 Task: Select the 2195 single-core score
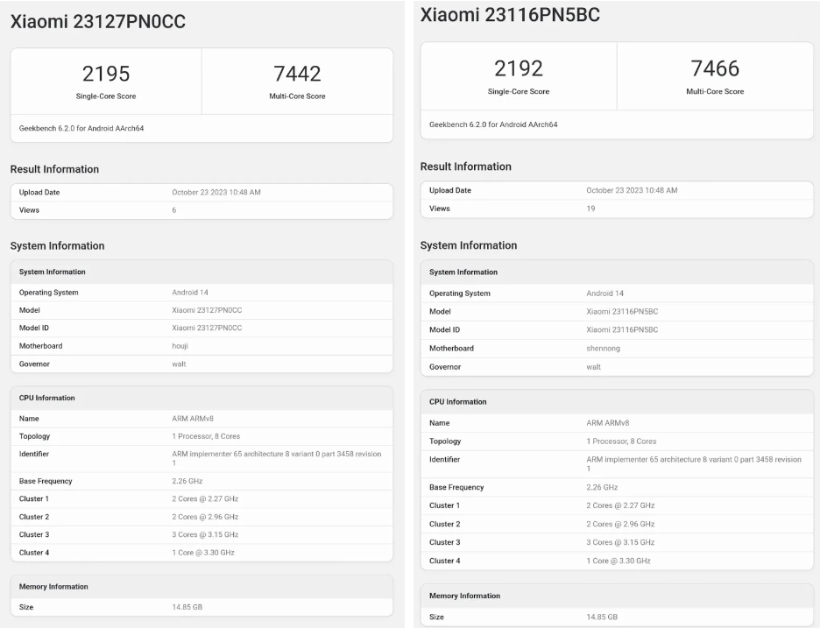[x=106, y=74]
